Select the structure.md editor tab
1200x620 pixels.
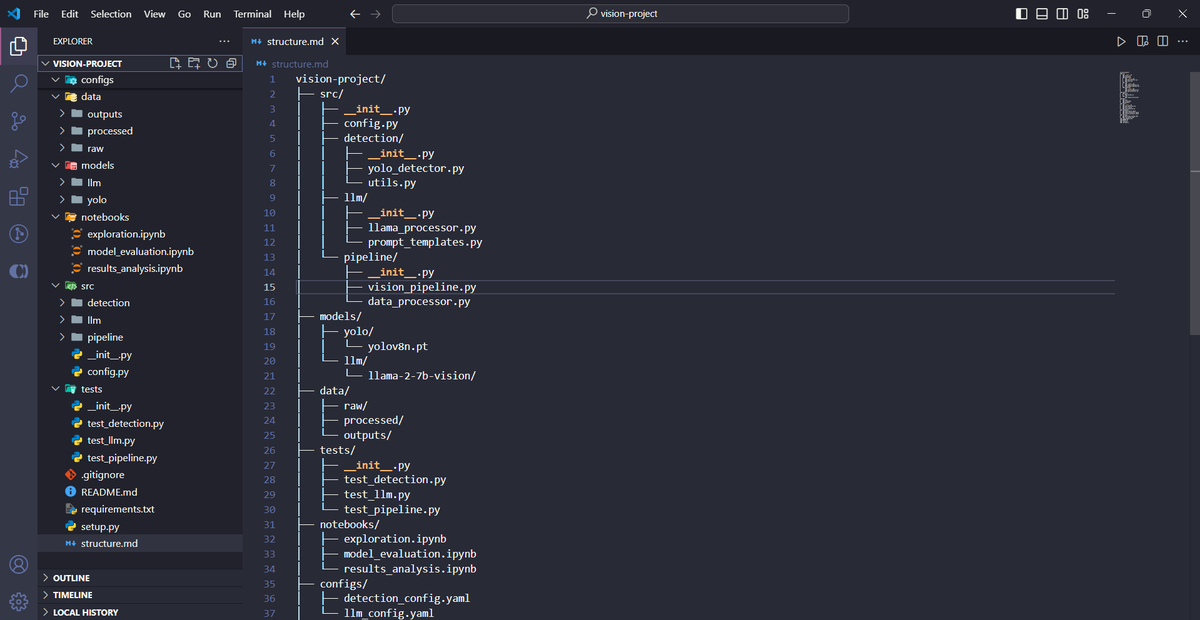click(x=294, y=42)
